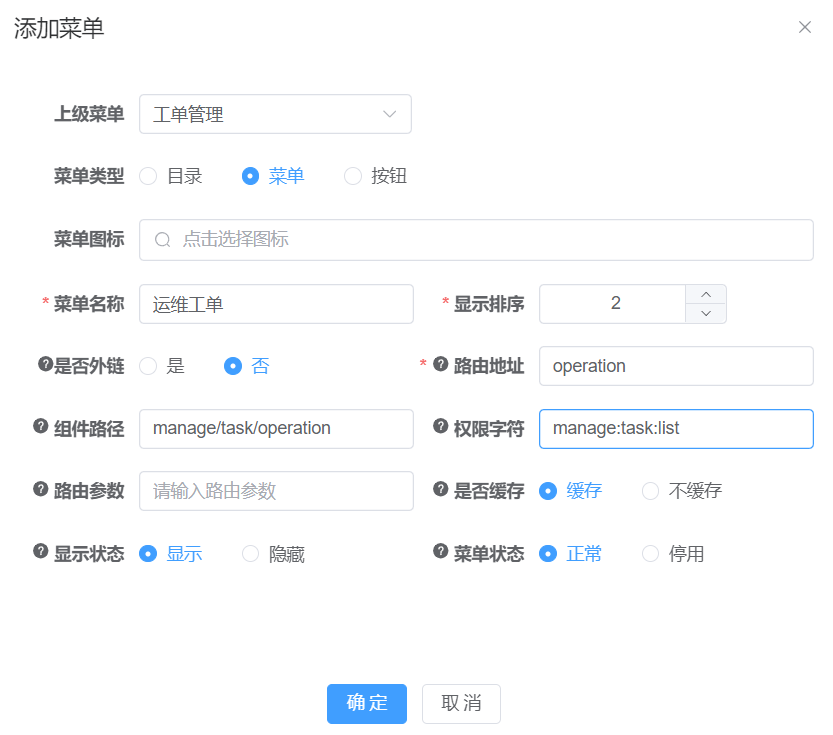Click help icon beside 组件路径 label
The image size is (833, 735).
[41, 427]
